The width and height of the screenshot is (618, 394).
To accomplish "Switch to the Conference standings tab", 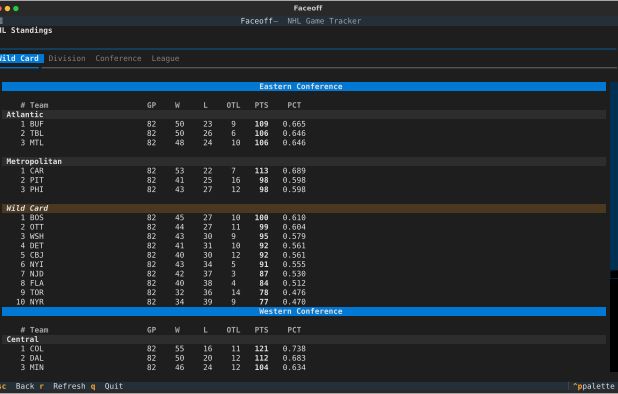I will point(118,58).
